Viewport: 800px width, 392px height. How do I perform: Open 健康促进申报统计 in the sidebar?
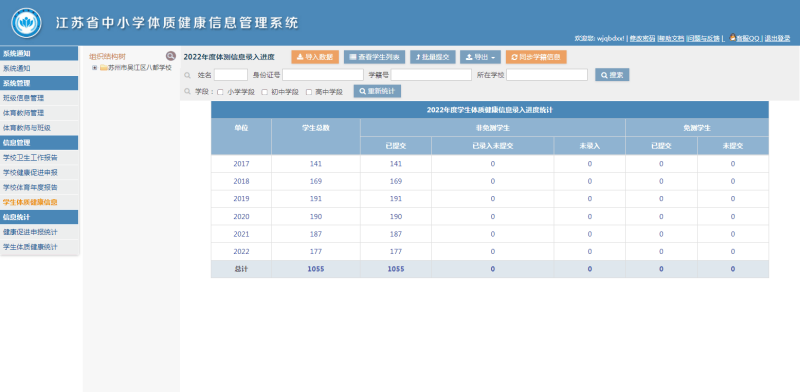[39, 232]
